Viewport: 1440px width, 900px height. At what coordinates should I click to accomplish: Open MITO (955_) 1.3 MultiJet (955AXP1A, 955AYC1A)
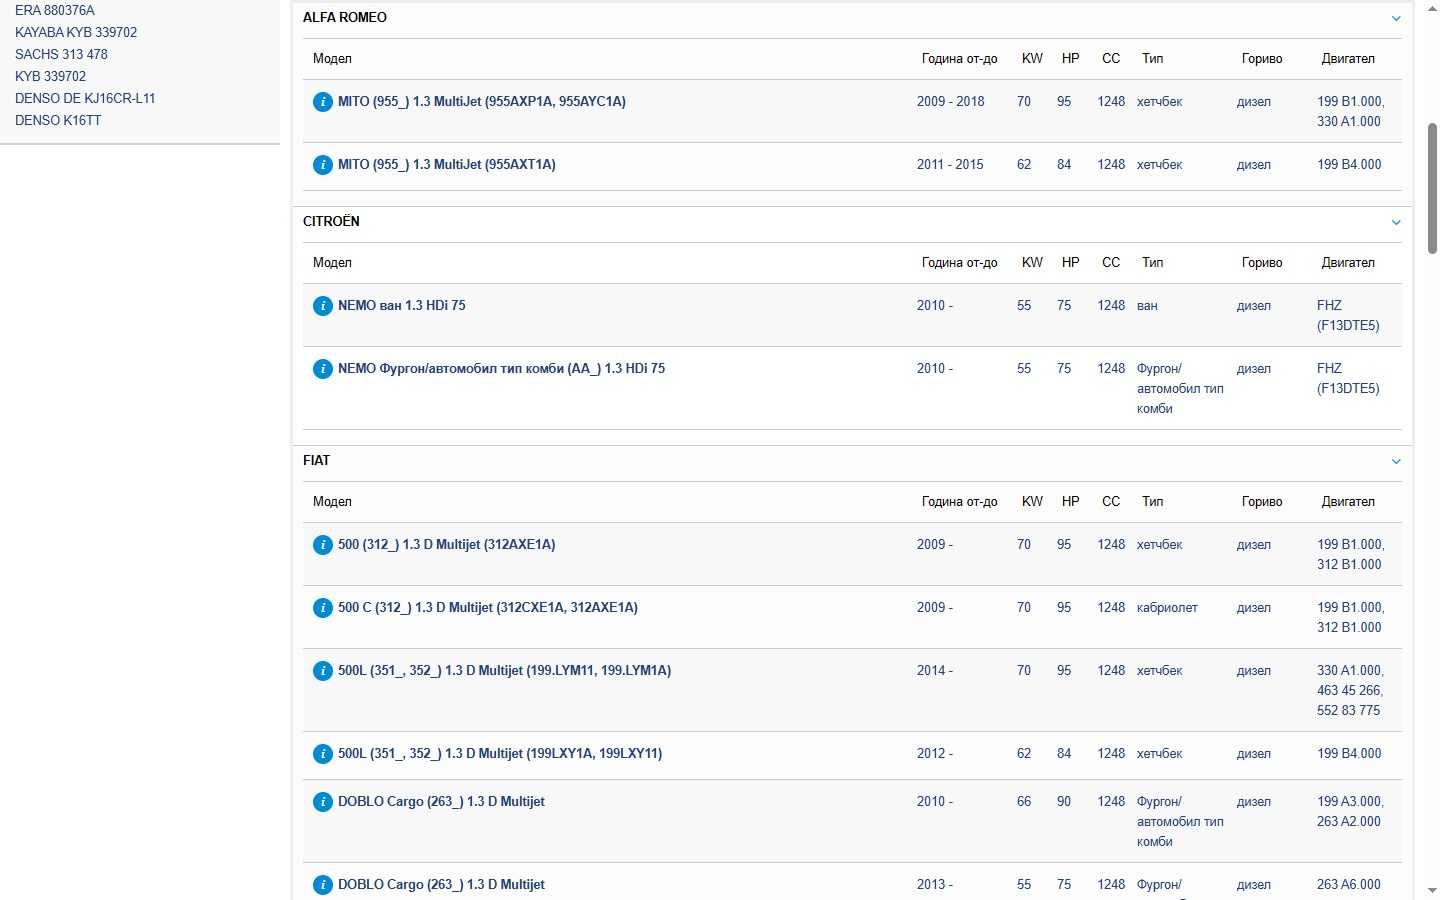pyautogui.click(x=482, y=101)
